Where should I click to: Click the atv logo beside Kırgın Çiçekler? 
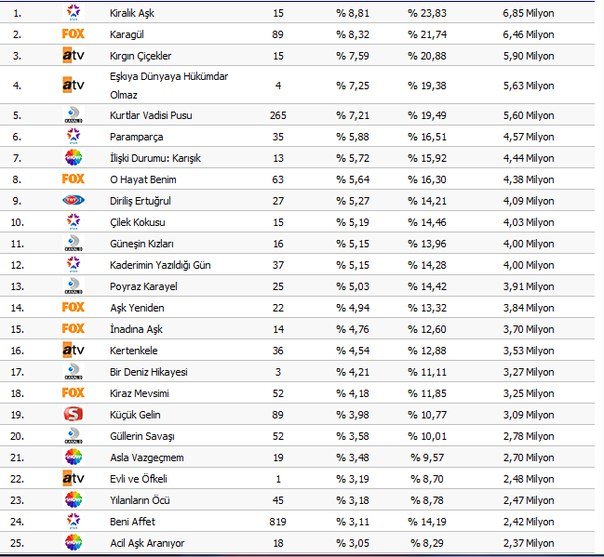coord(73,54)
